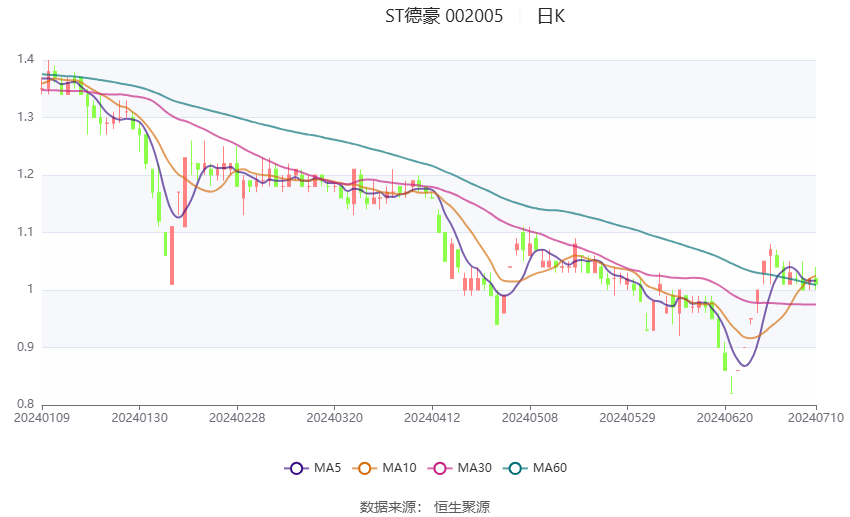This screenshot has height=517, width=850.
Task: Click the orange MA10 legend circle marker
Action: (365, 468)
